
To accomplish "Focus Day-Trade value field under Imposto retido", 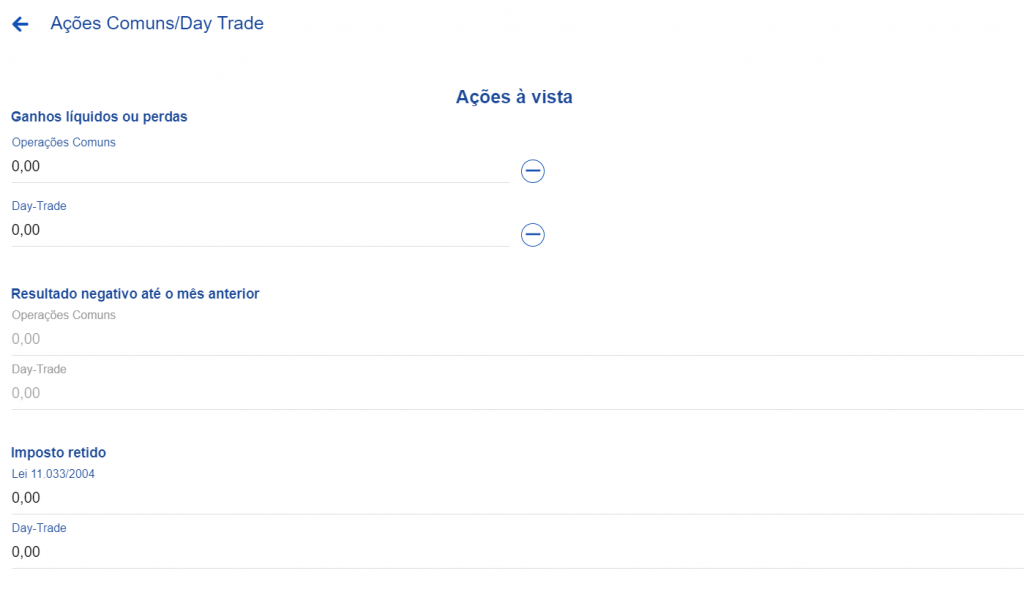I will [517, 552].
